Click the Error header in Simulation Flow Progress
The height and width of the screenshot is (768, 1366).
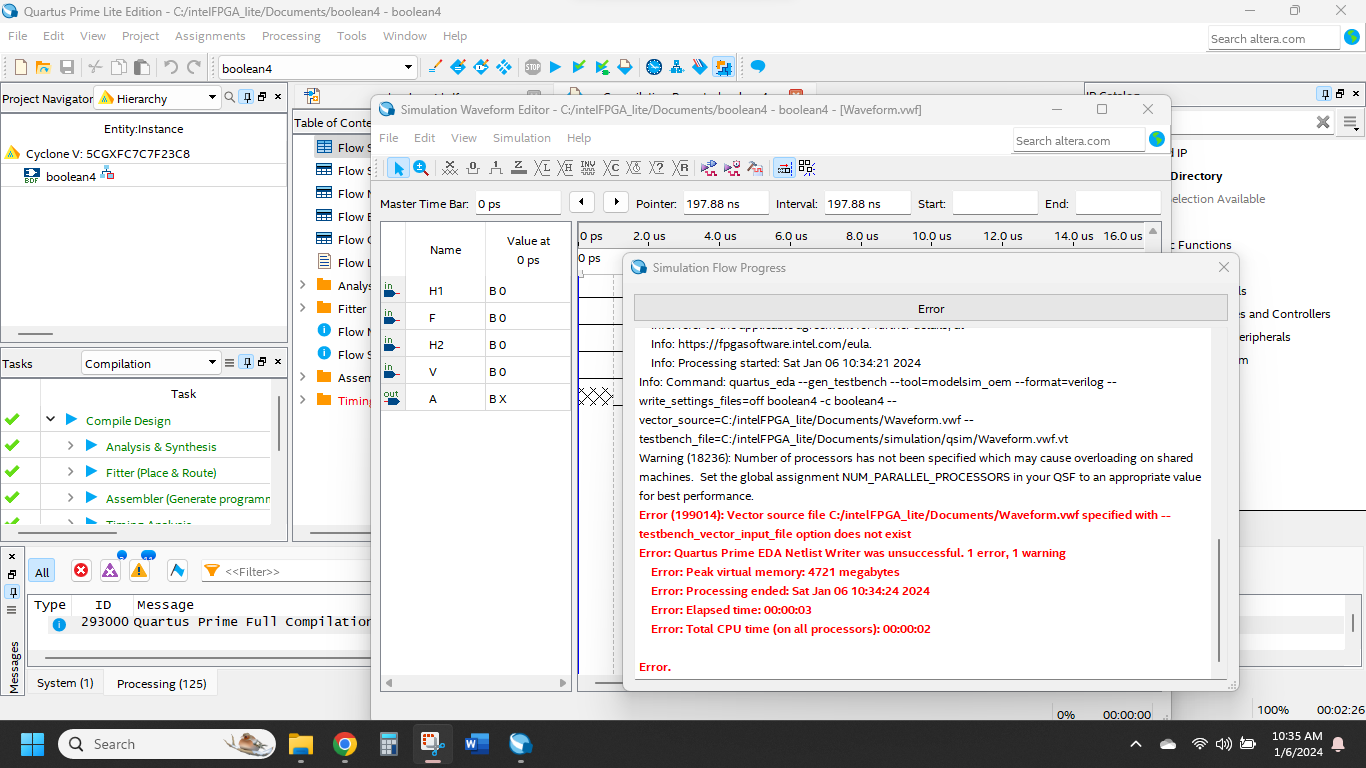(x=931, y=309)
